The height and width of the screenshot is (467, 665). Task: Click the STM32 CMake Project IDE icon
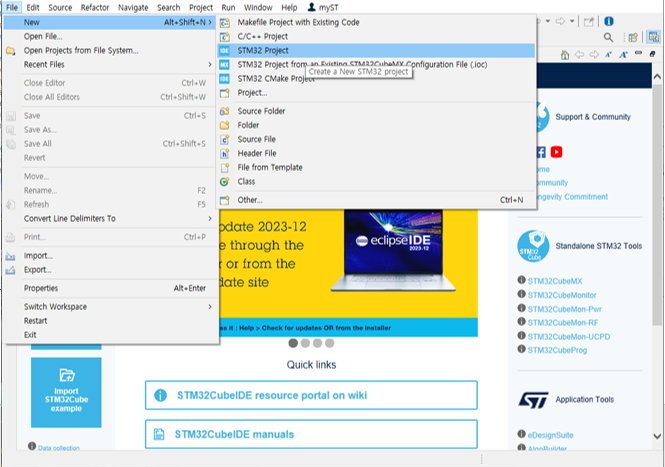pyautogui.click(x=224, y=78)
